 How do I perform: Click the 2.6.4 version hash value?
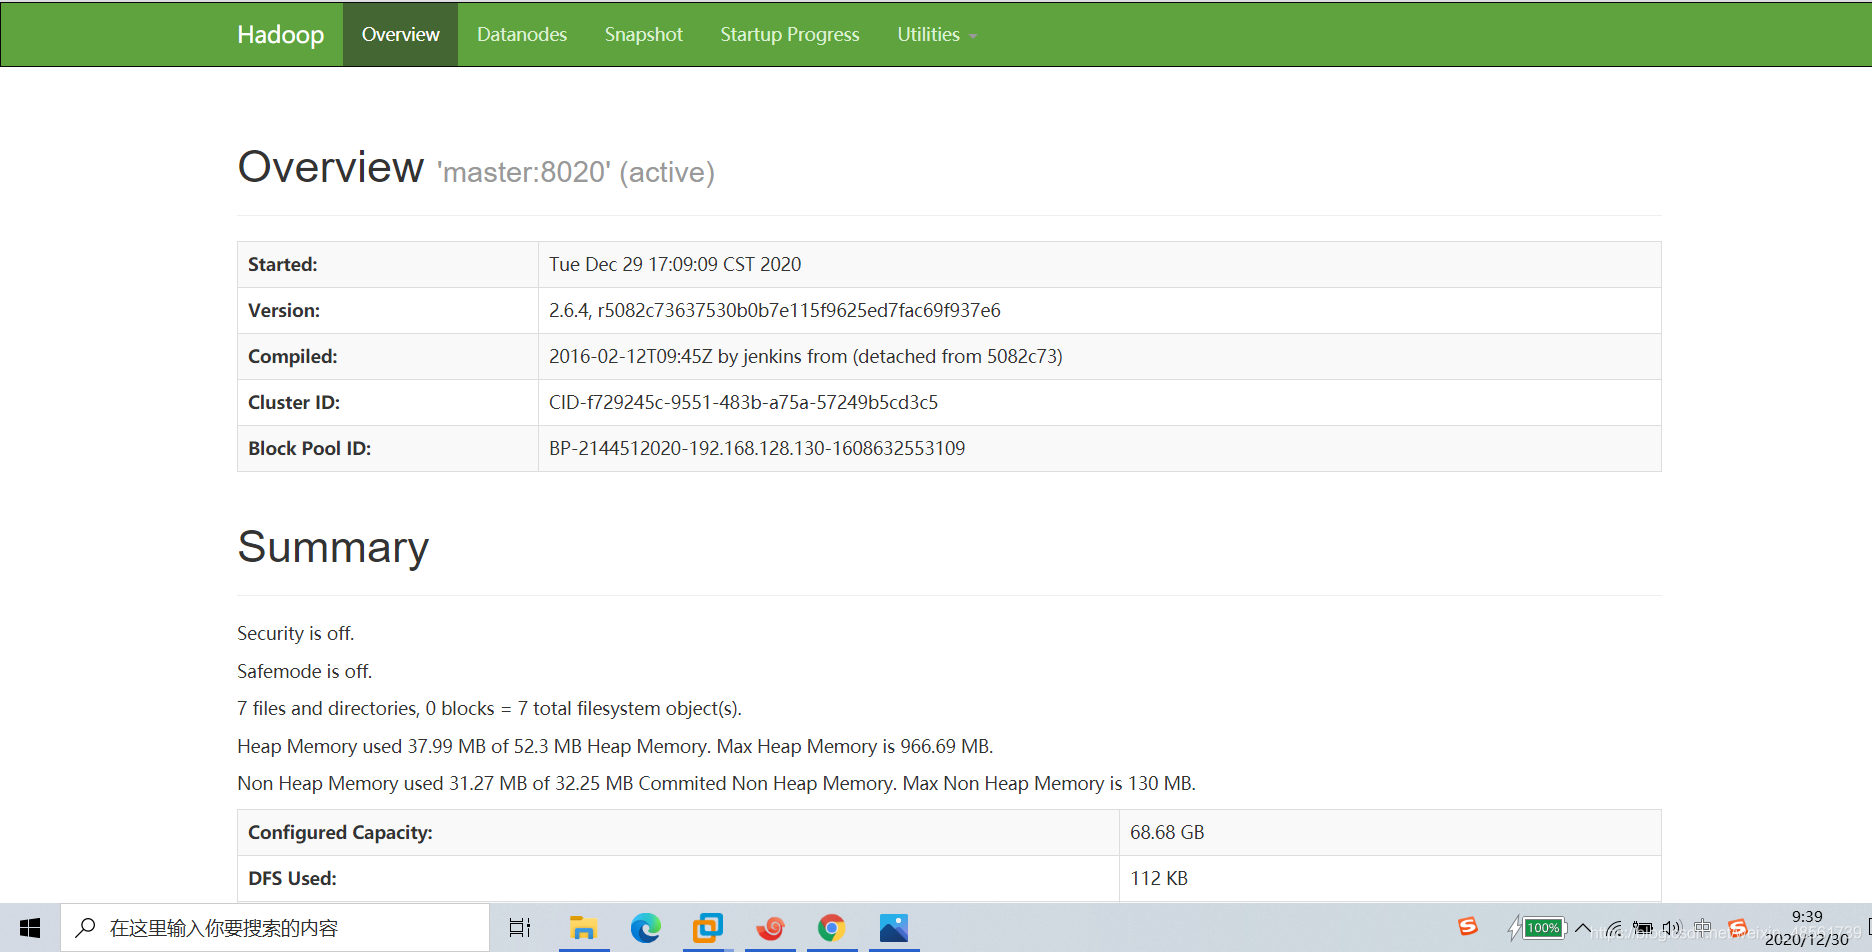tap(775, 310)
